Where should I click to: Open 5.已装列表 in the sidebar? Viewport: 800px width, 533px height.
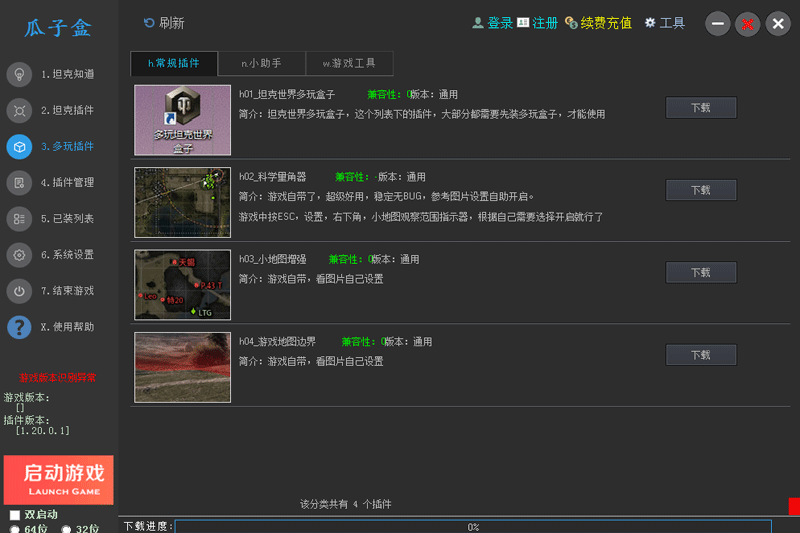[x=67, y=219]
